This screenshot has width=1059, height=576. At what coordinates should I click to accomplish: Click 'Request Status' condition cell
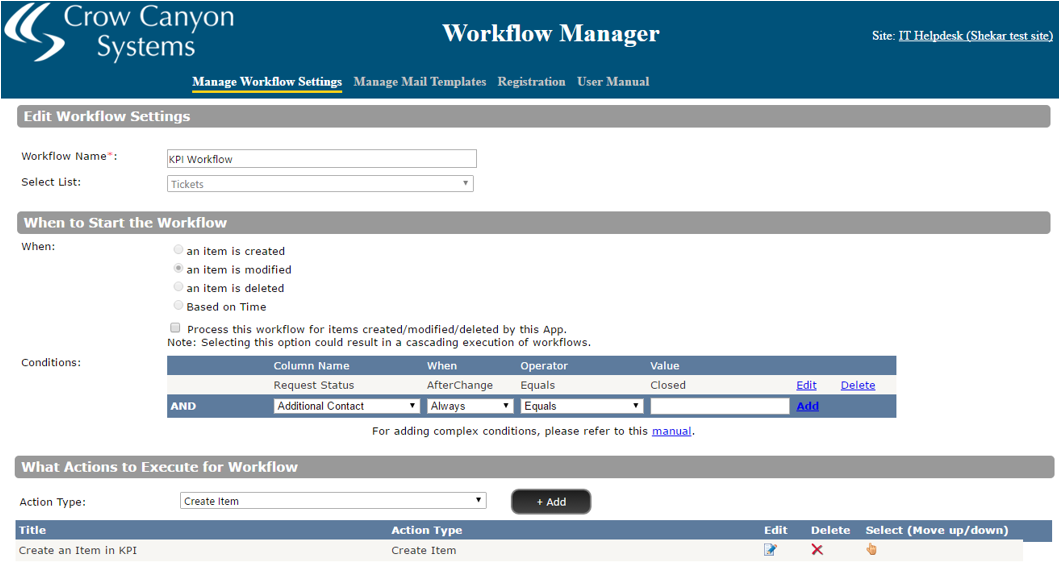tap(314, 385)
